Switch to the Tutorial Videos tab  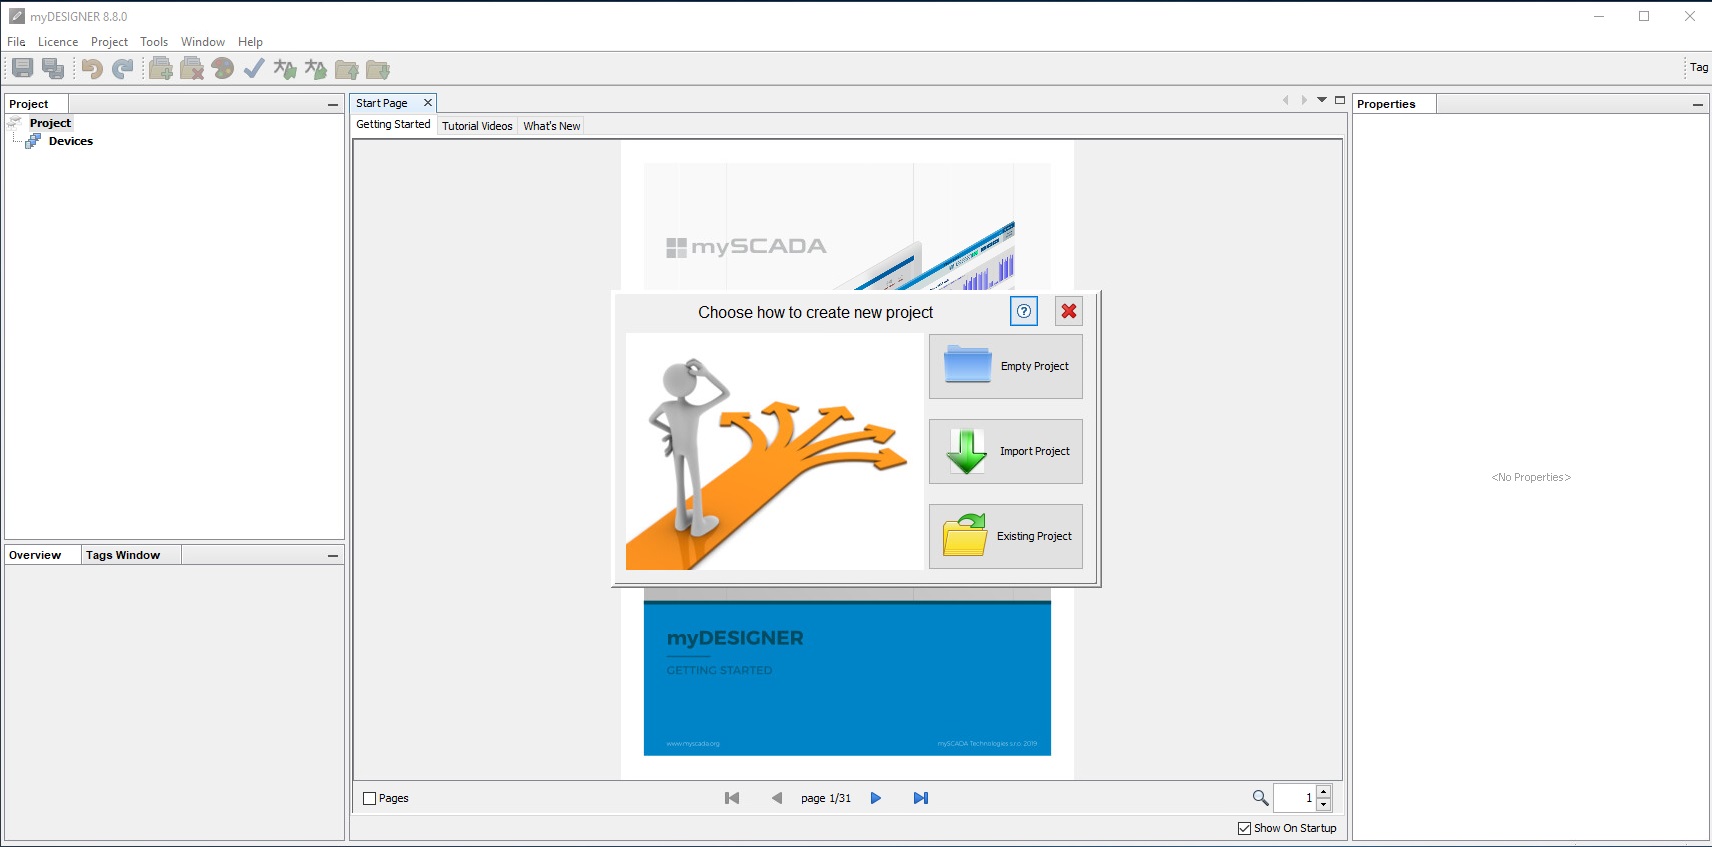click(x=477, y=126)
